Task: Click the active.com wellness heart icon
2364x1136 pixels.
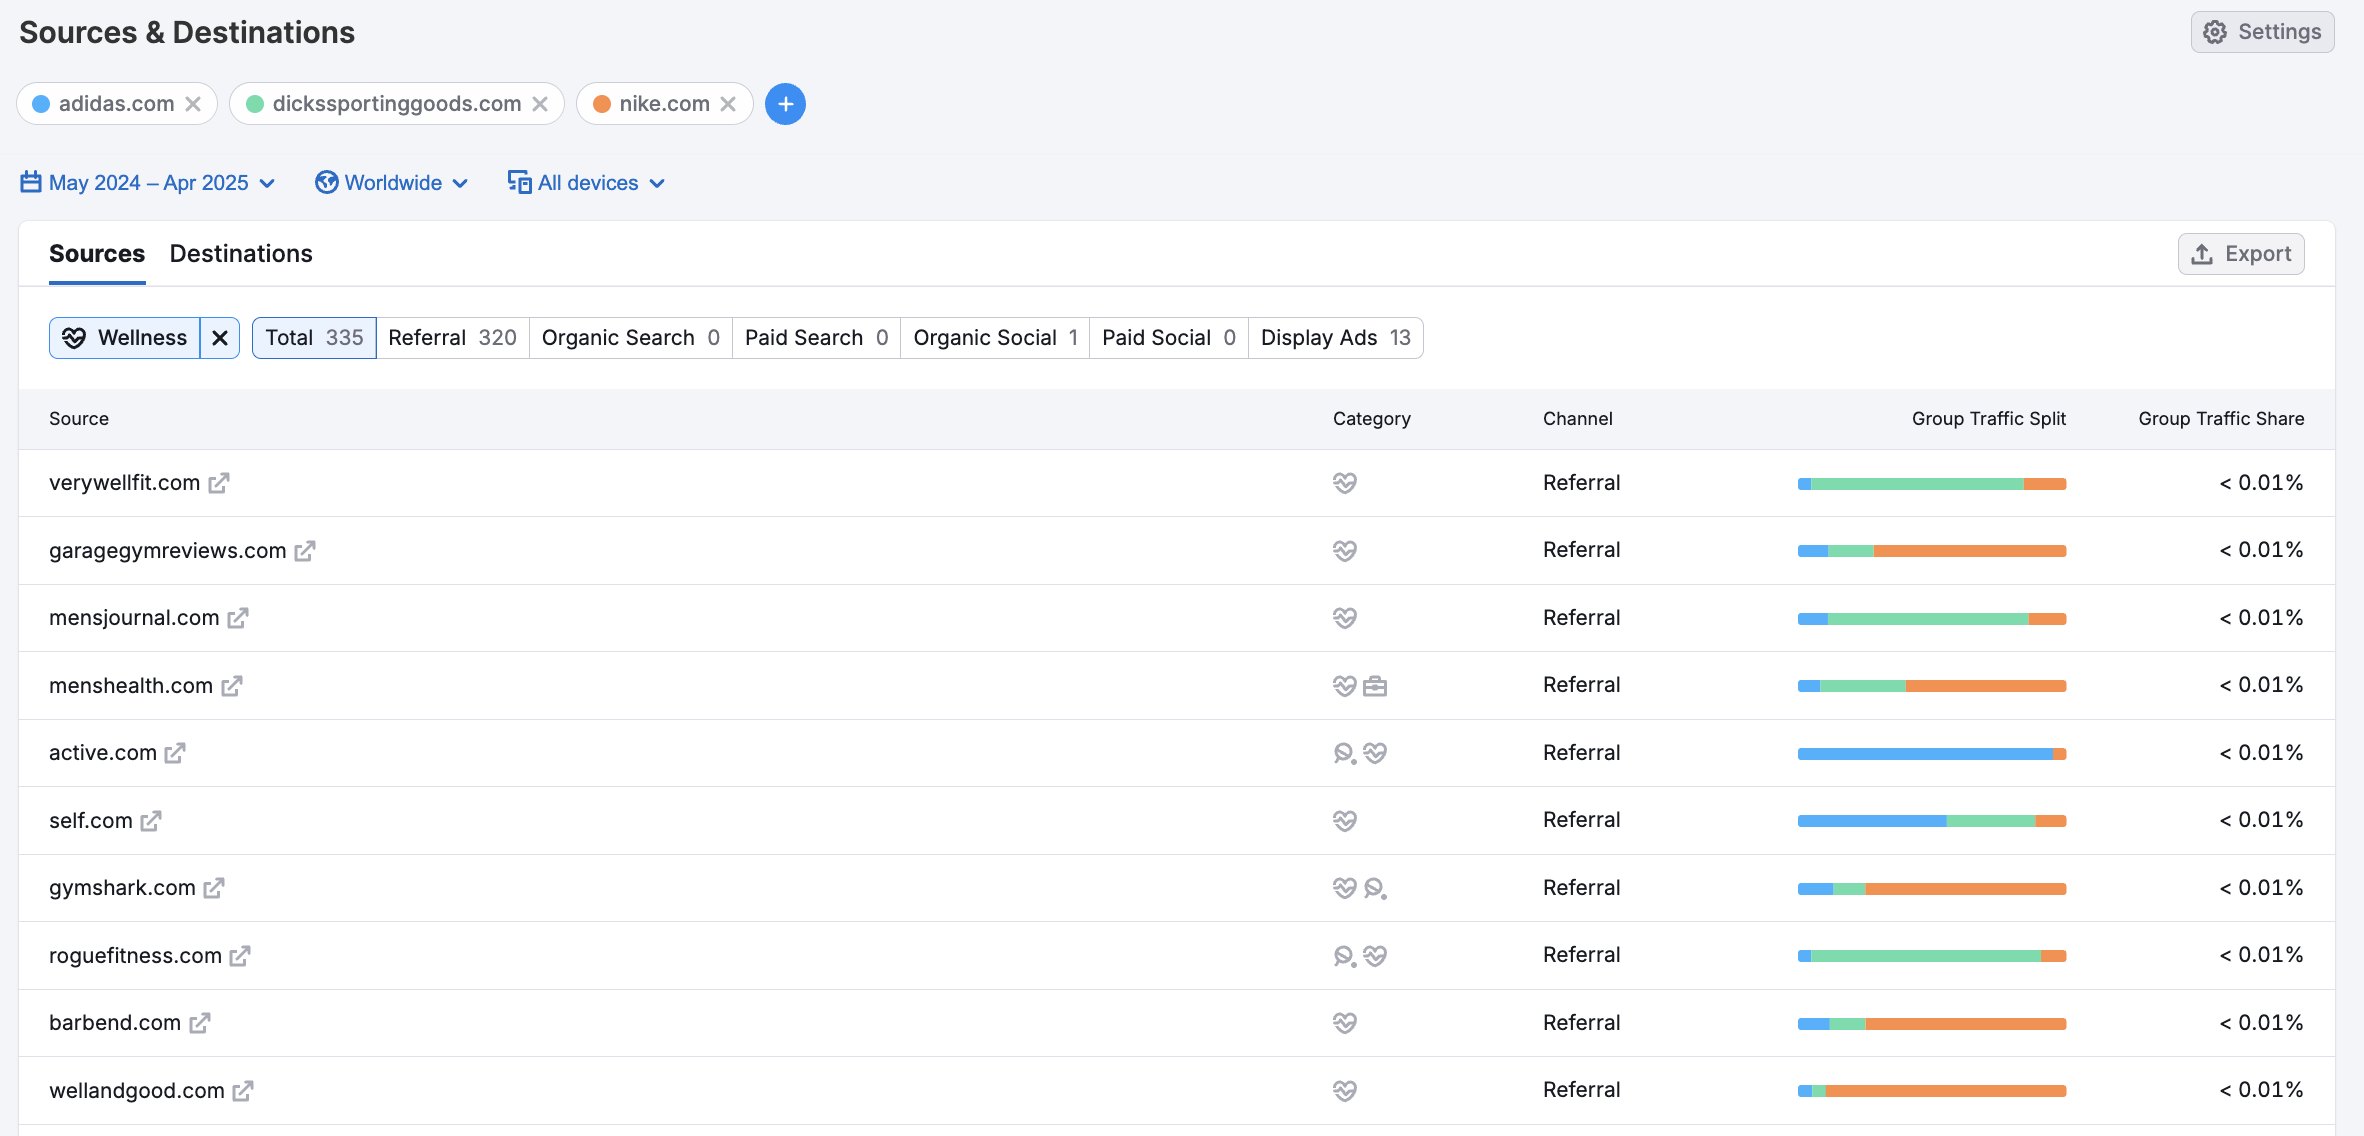Action: coord(1375,753)
